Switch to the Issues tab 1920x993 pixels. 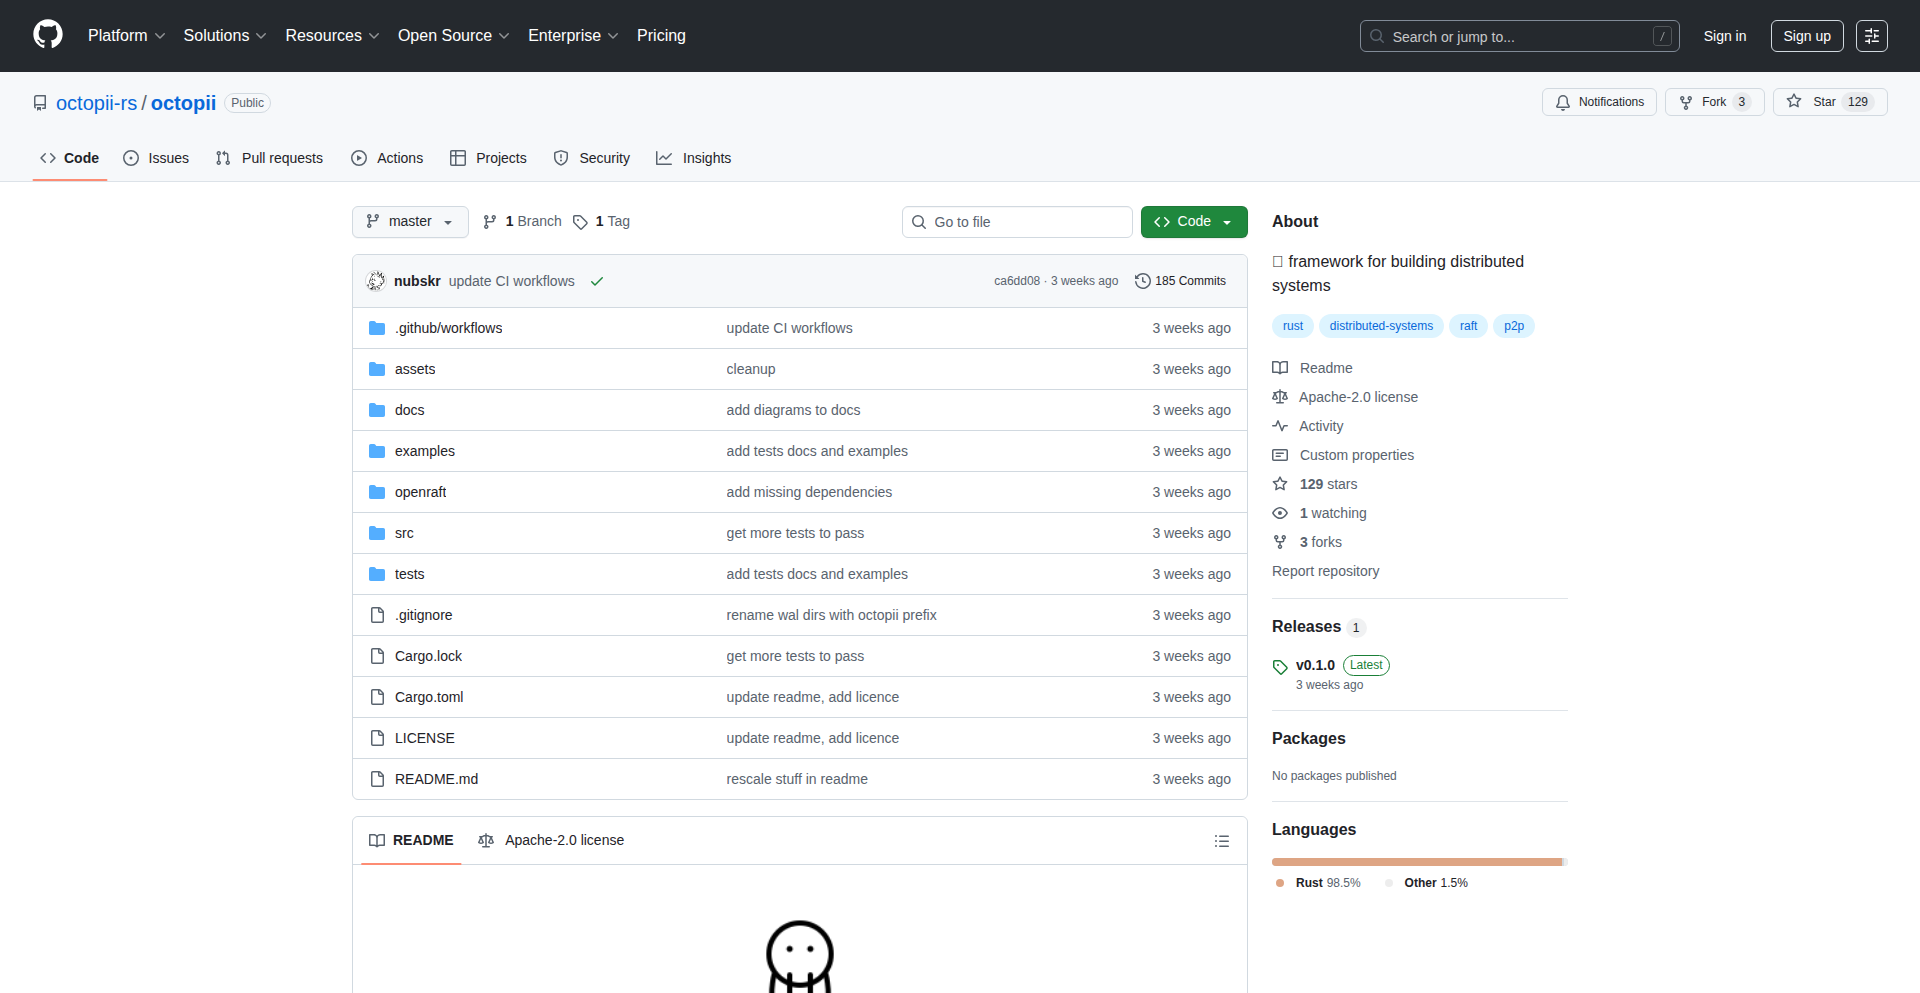156,157
